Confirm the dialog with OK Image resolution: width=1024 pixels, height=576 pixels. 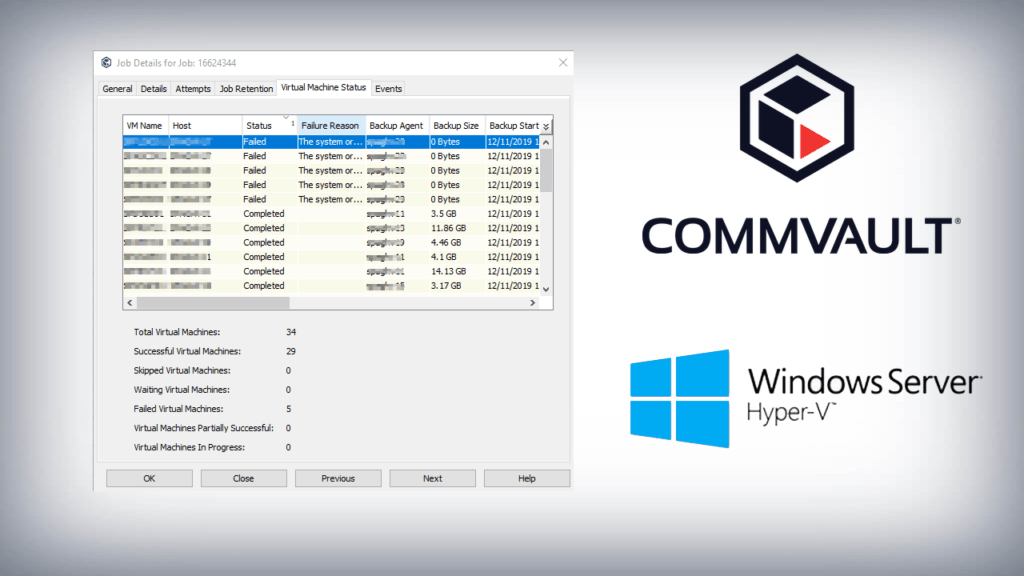[x=148, y=478]
